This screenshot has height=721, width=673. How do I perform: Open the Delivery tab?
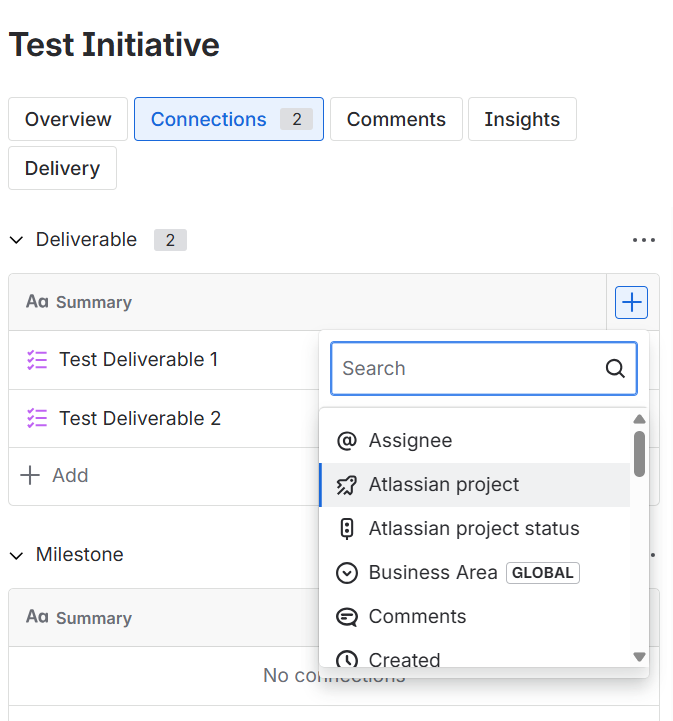click(x=62, y=168)
